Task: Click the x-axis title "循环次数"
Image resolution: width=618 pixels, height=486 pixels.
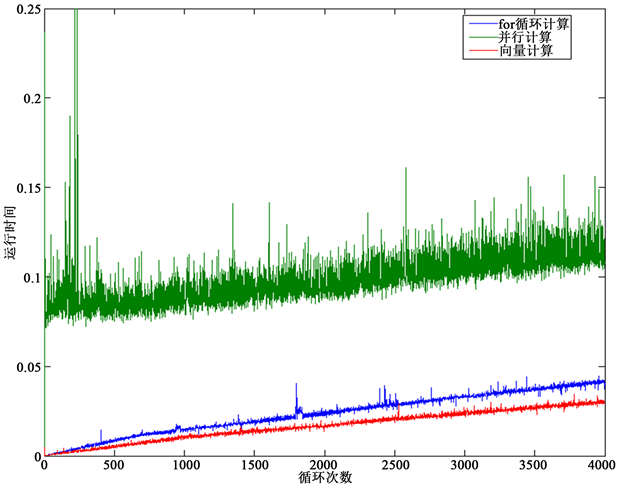Action: coord(325,478)
